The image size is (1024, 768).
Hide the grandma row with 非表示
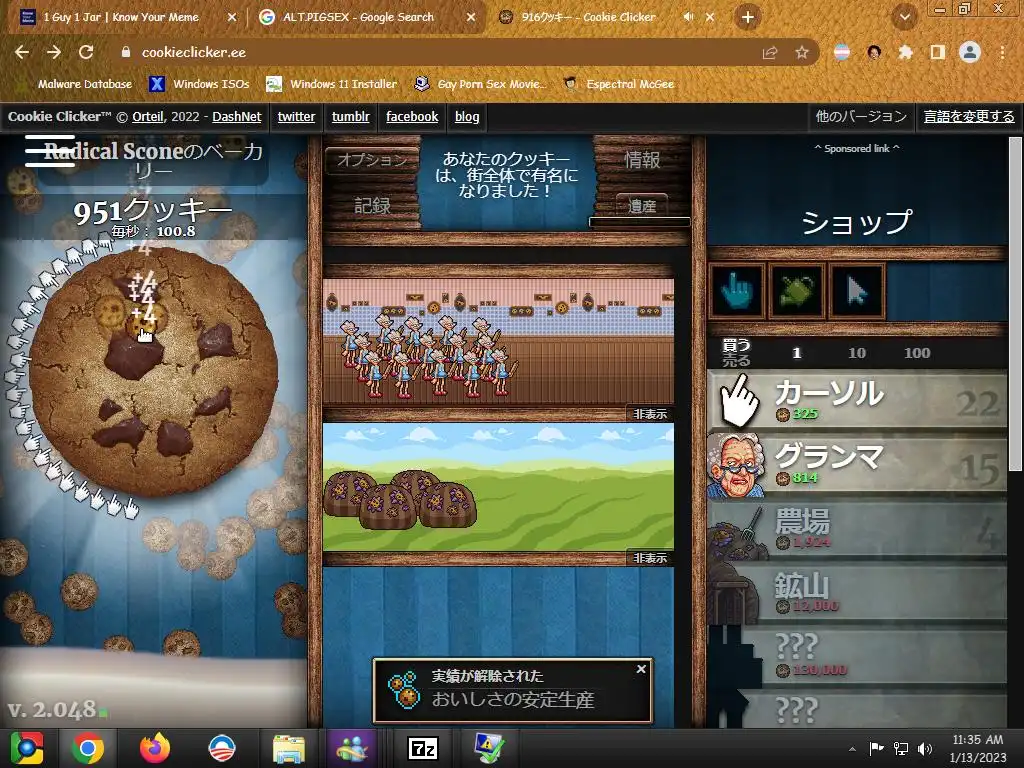[x=650, y=414]
